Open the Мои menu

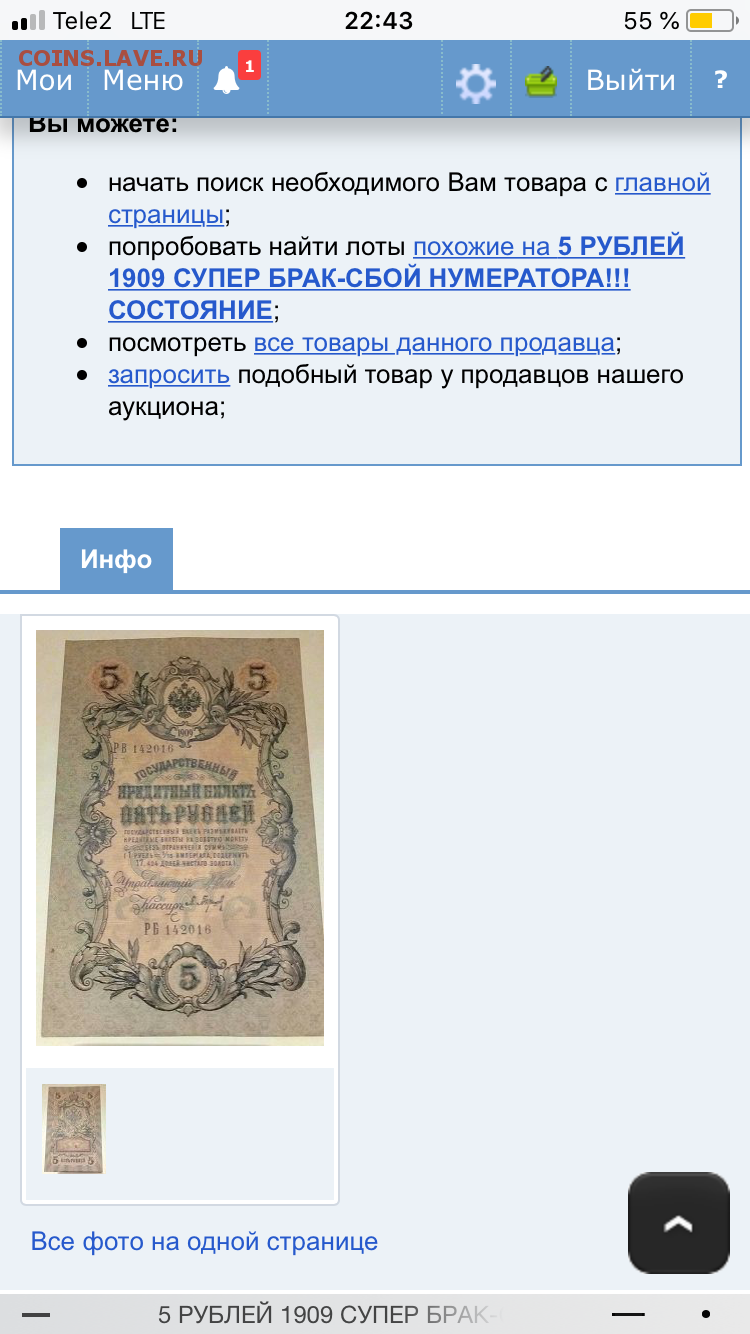tap(45, 80)
